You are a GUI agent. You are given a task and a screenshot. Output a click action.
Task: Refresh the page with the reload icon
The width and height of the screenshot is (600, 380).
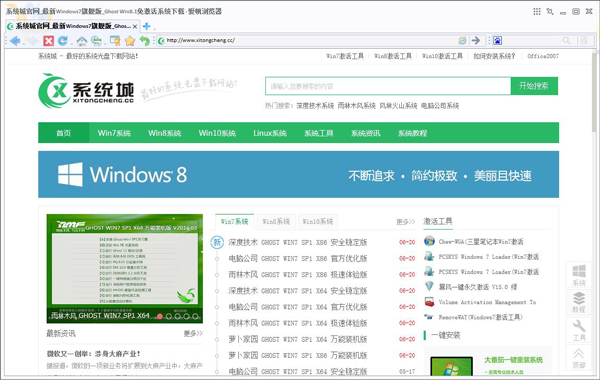pyautogui.click(x=63, y=41)
